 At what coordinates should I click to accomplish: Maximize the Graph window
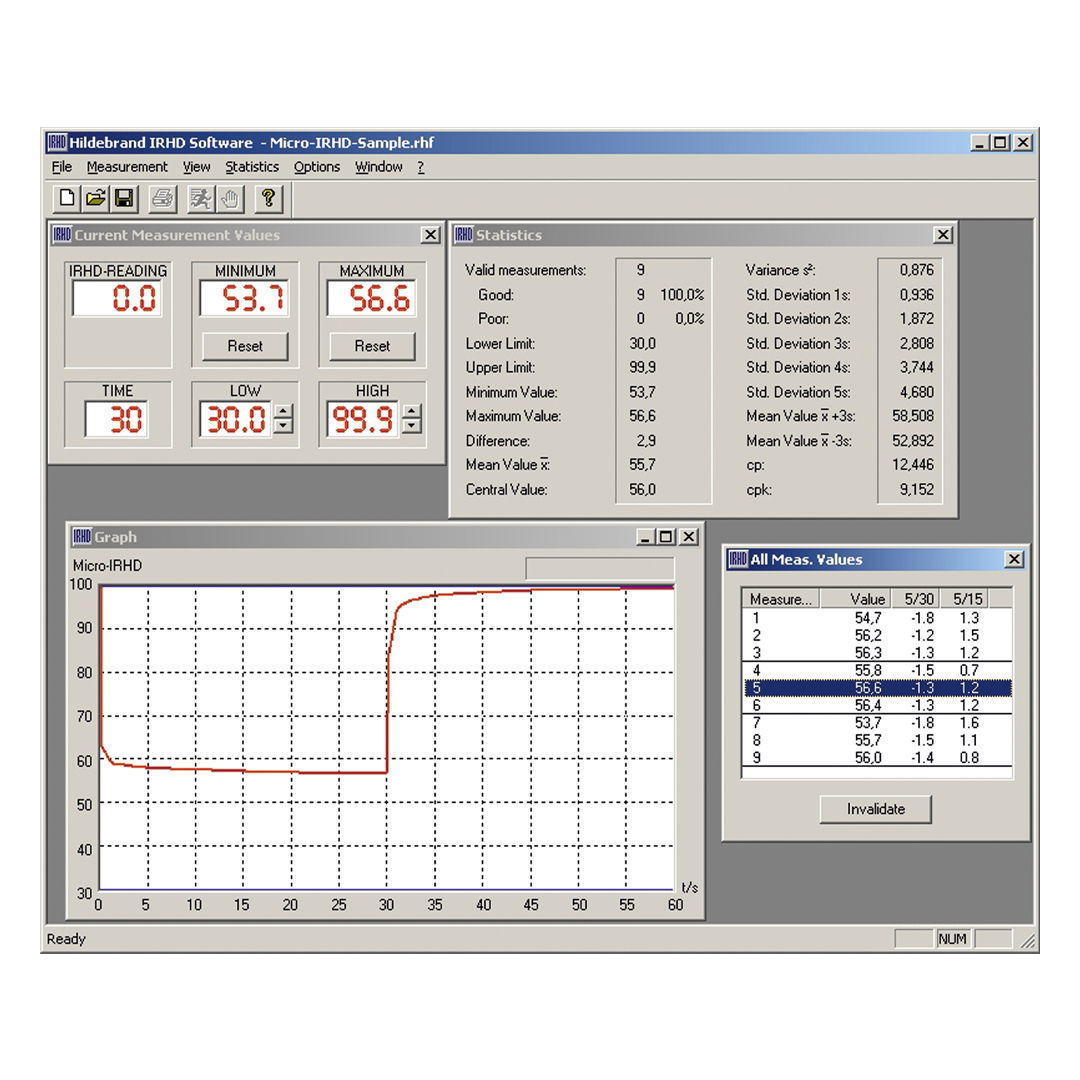(x=667, y=538)
